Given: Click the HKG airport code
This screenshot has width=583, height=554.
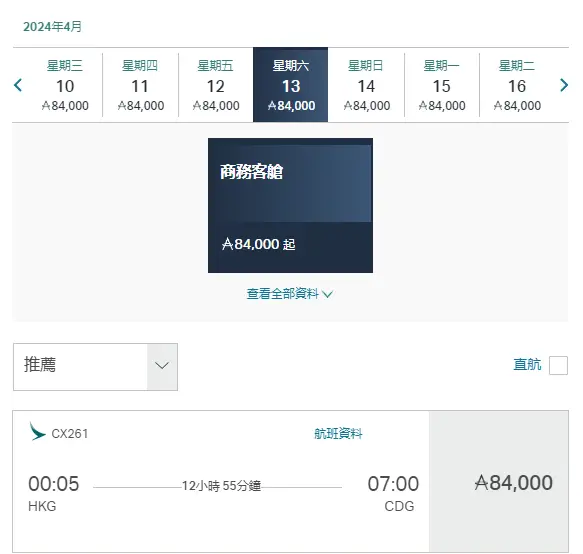Looking at the screenshot, I should [42, 506].
